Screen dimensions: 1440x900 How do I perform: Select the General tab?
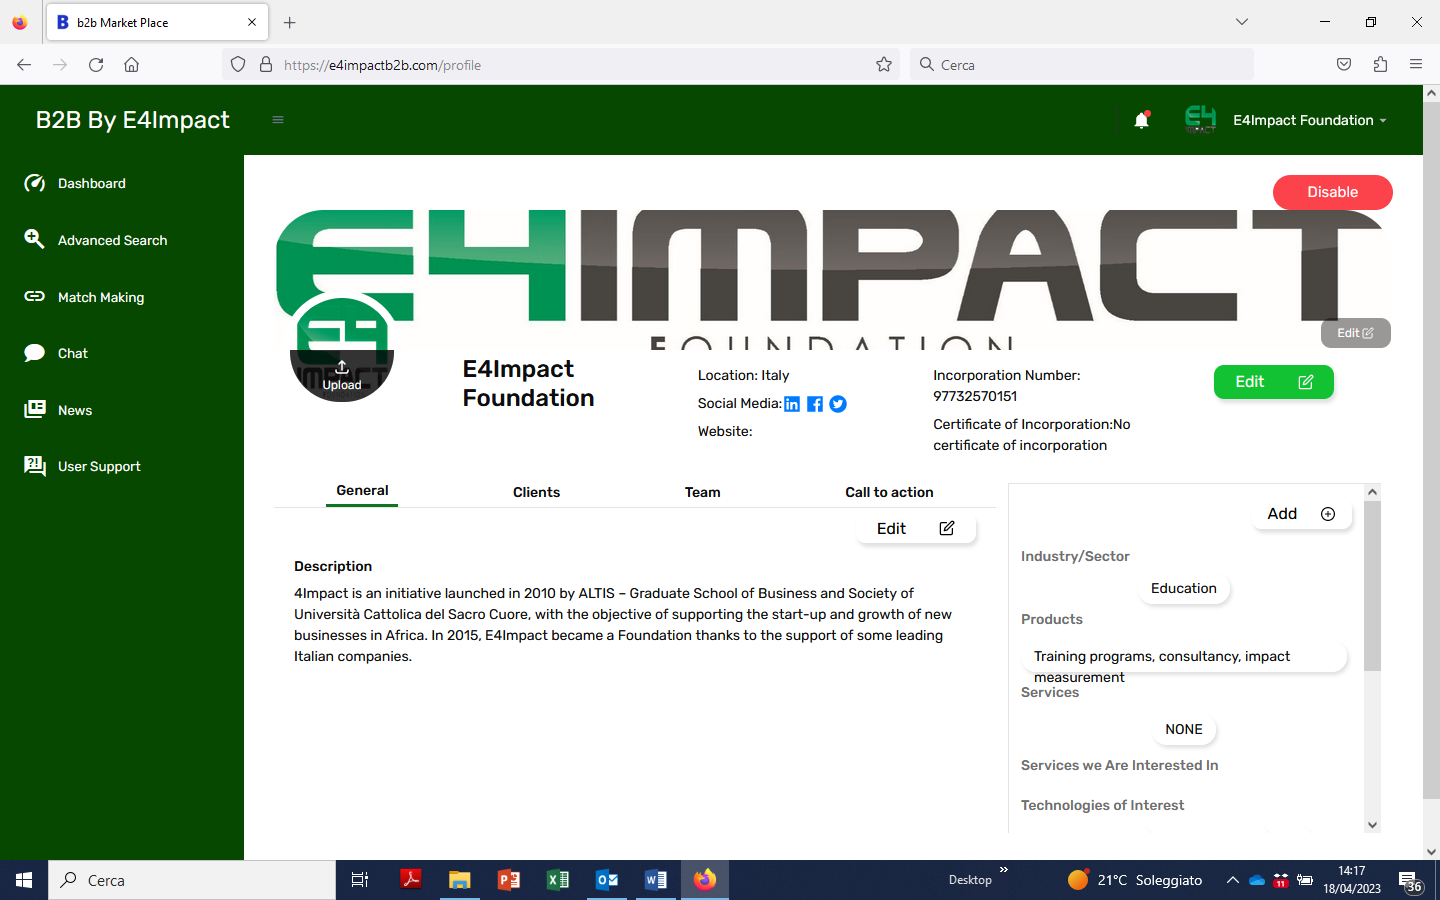(362, 491)
